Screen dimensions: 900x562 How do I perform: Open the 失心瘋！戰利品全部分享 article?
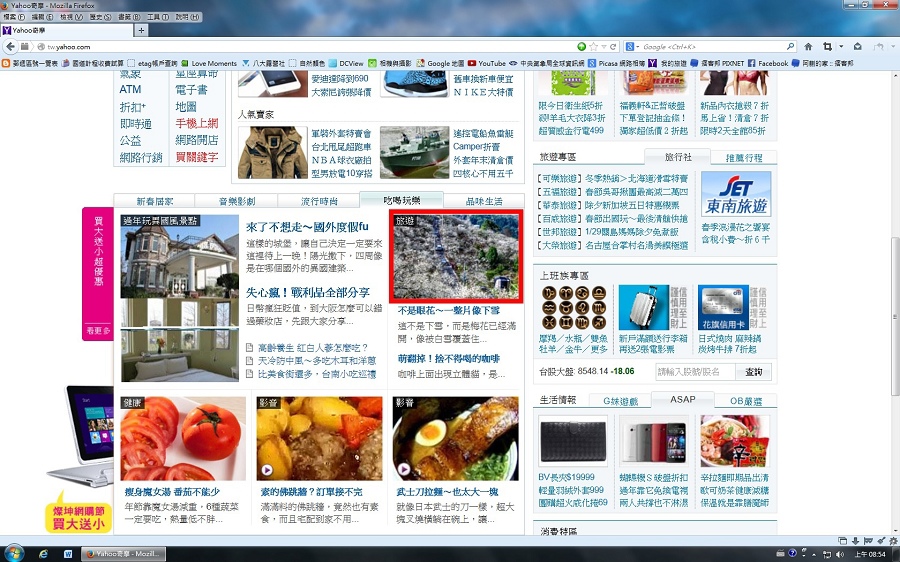[x=308, y=293]
